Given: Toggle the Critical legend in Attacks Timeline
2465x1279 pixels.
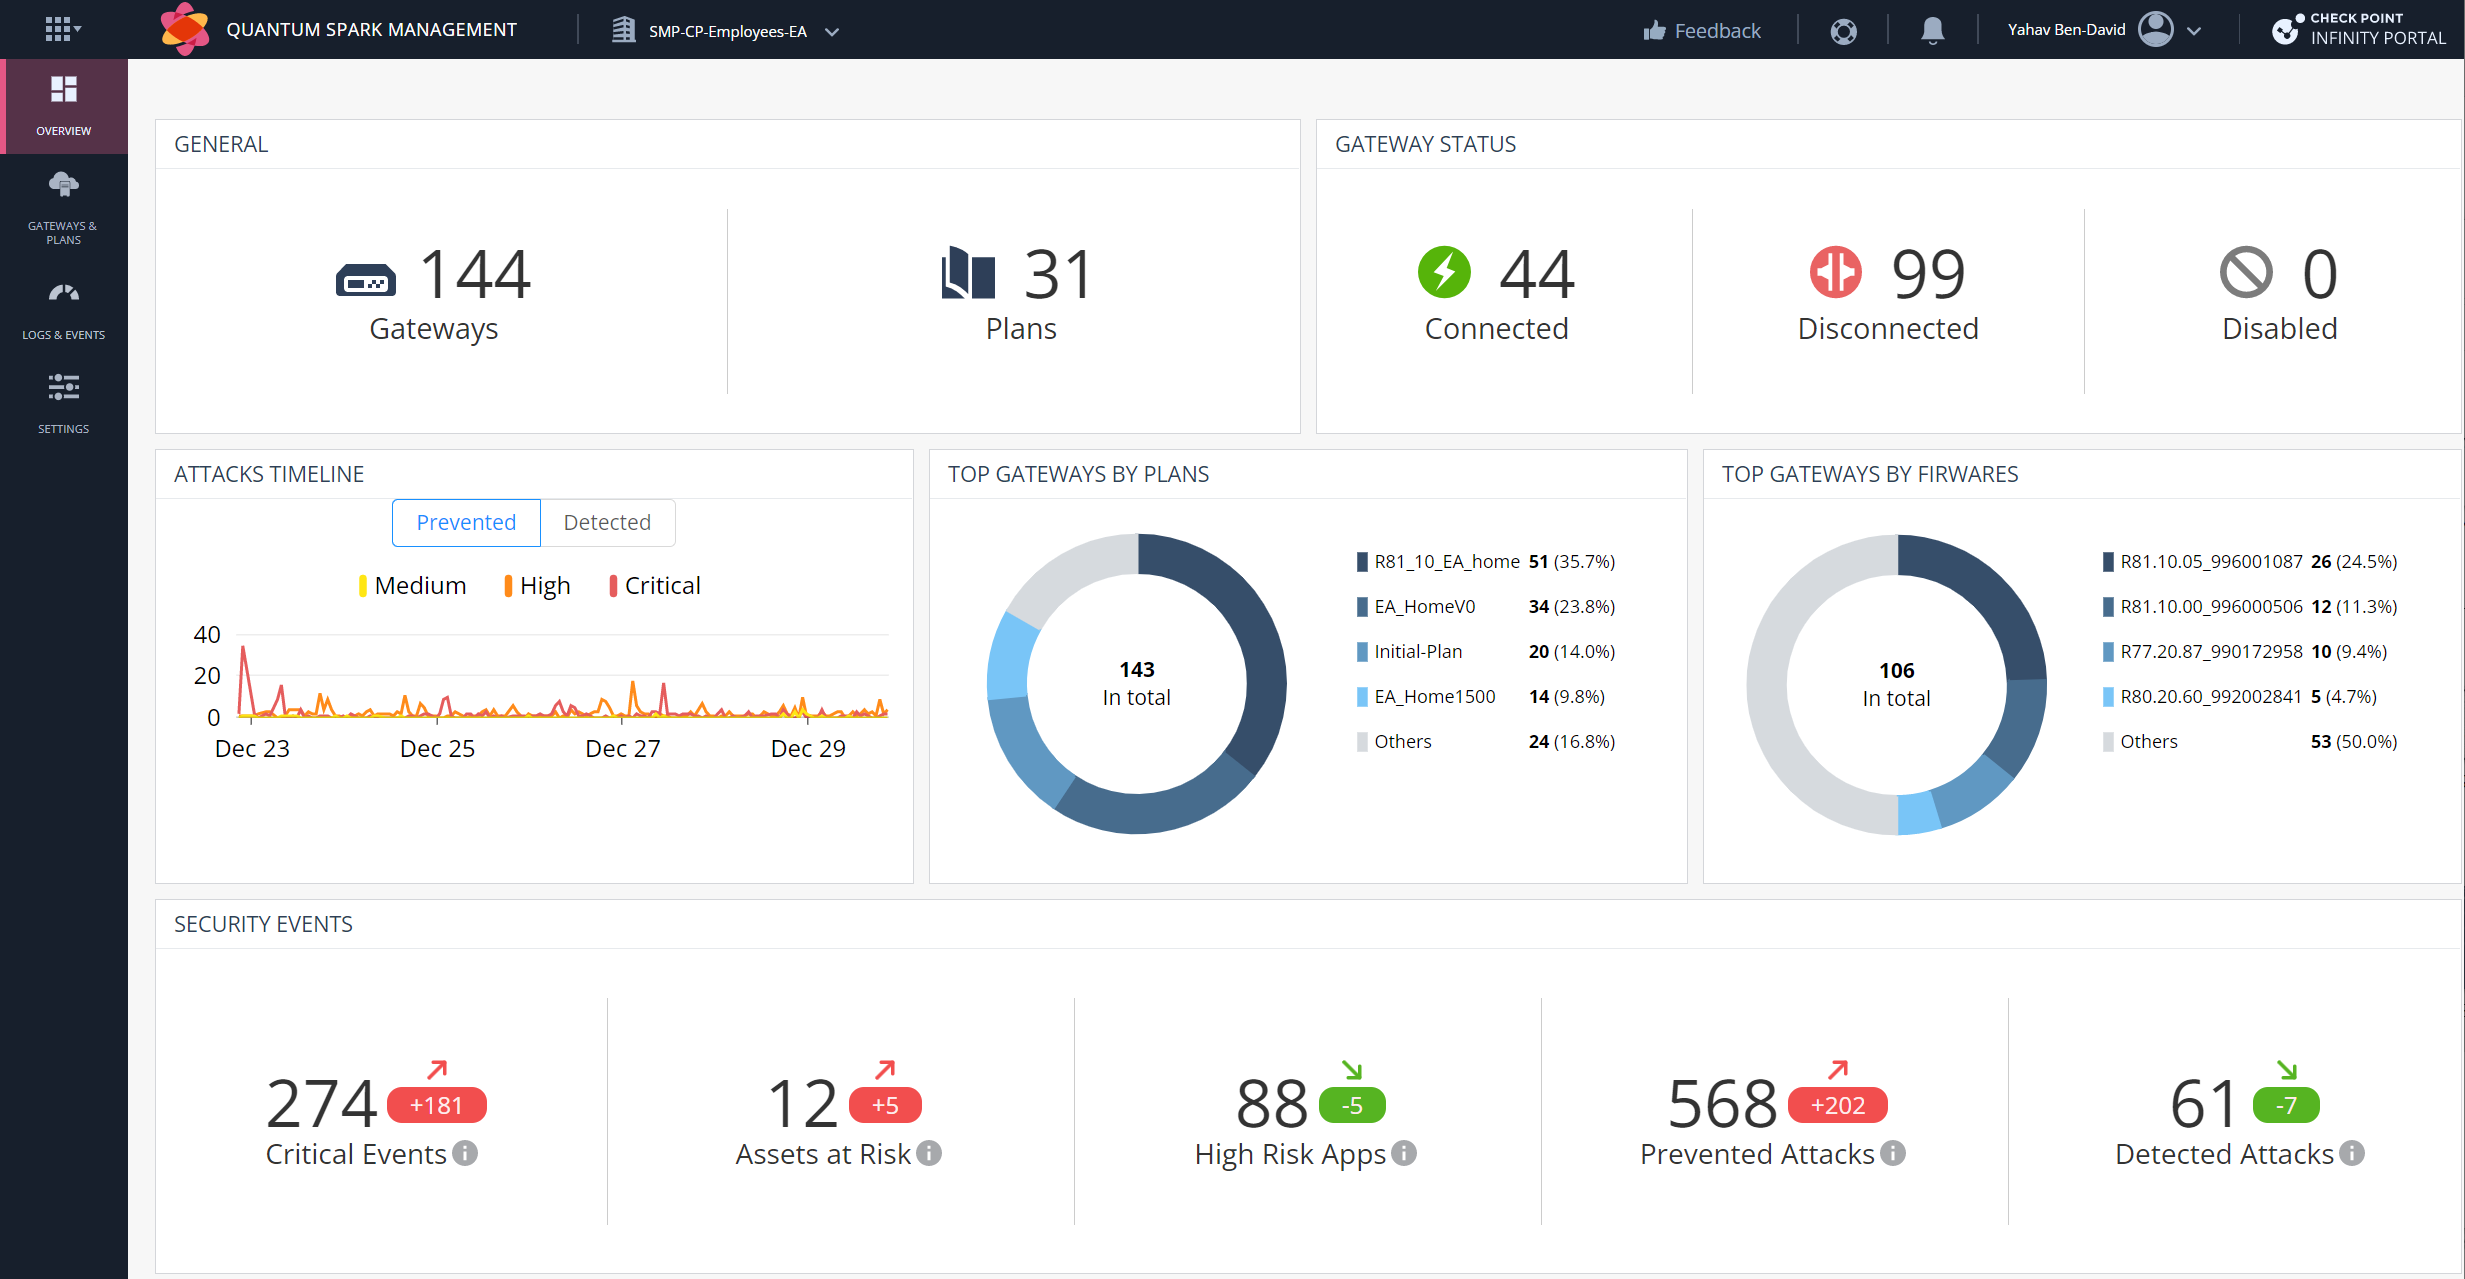Looking at the screenshot, I should click(653, 585).
